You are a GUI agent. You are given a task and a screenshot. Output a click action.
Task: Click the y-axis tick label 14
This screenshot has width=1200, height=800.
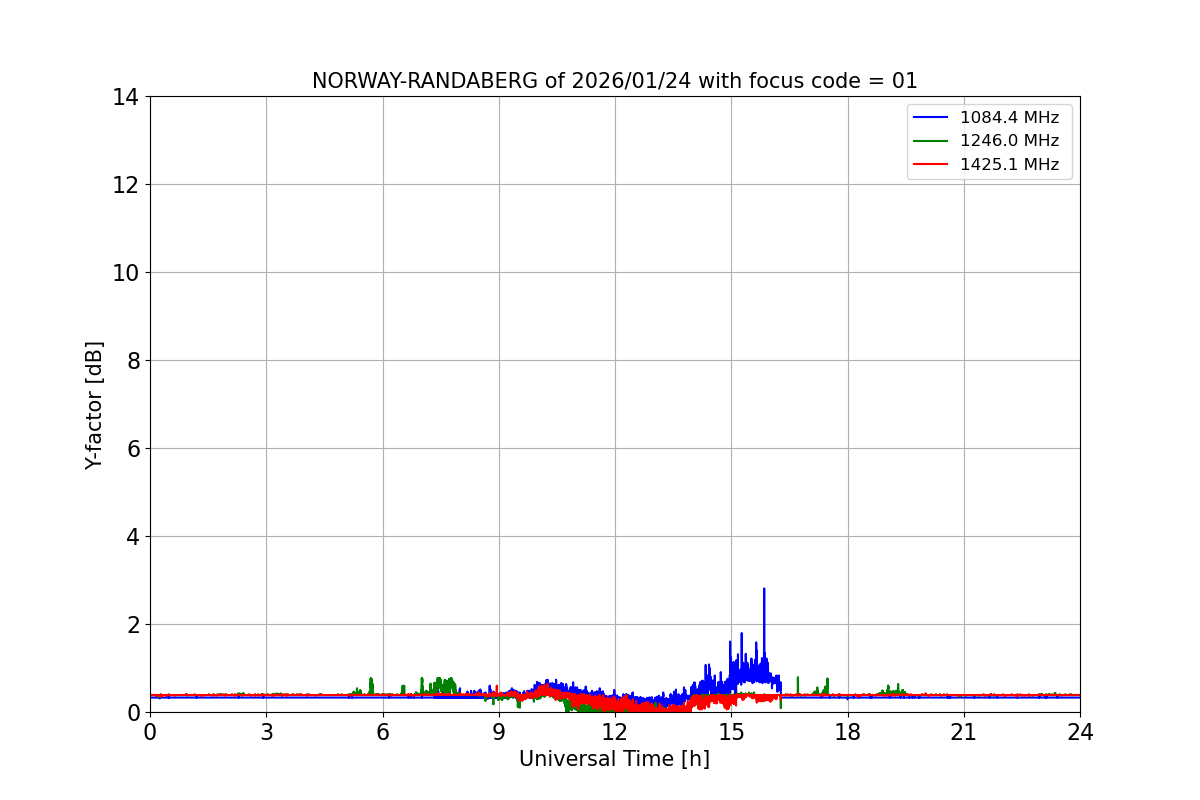coord(126,97)
